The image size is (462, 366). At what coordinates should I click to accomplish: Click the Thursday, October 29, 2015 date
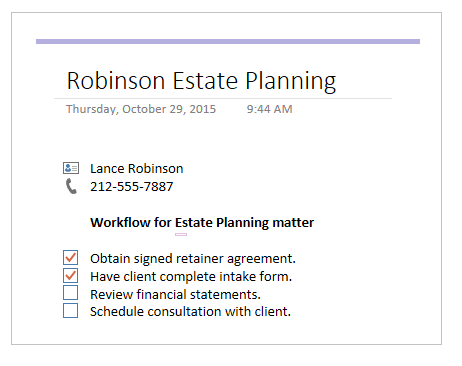click(141, 109)
